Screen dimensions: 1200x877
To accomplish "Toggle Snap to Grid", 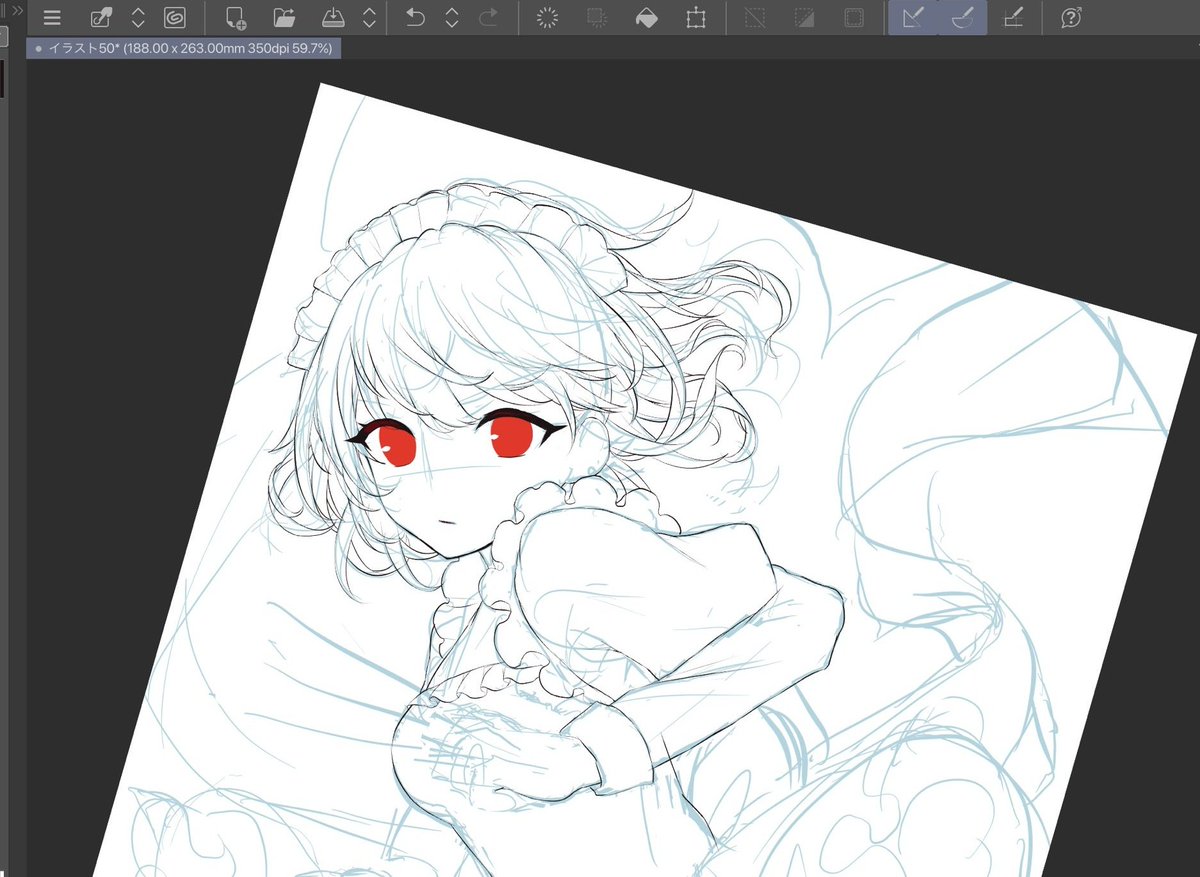I will pos(1012,18).
